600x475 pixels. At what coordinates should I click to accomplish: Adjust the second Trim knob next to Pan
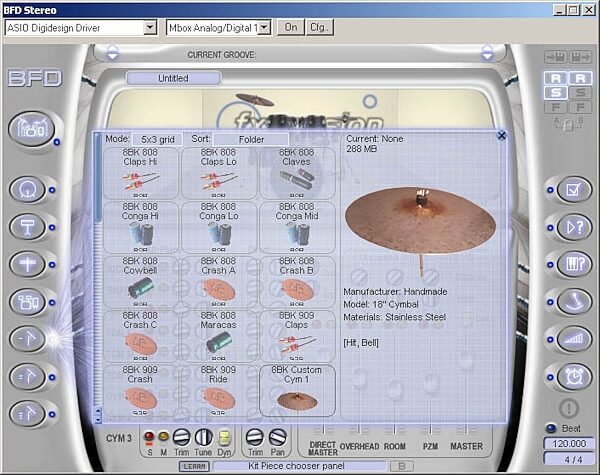[x=254, y=437]
